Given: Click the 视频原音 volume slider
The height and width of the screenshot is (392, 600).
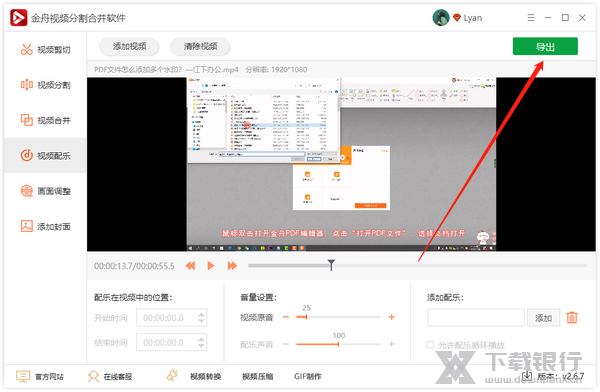Looking at the screenshot, I should [x=338, y=317].
